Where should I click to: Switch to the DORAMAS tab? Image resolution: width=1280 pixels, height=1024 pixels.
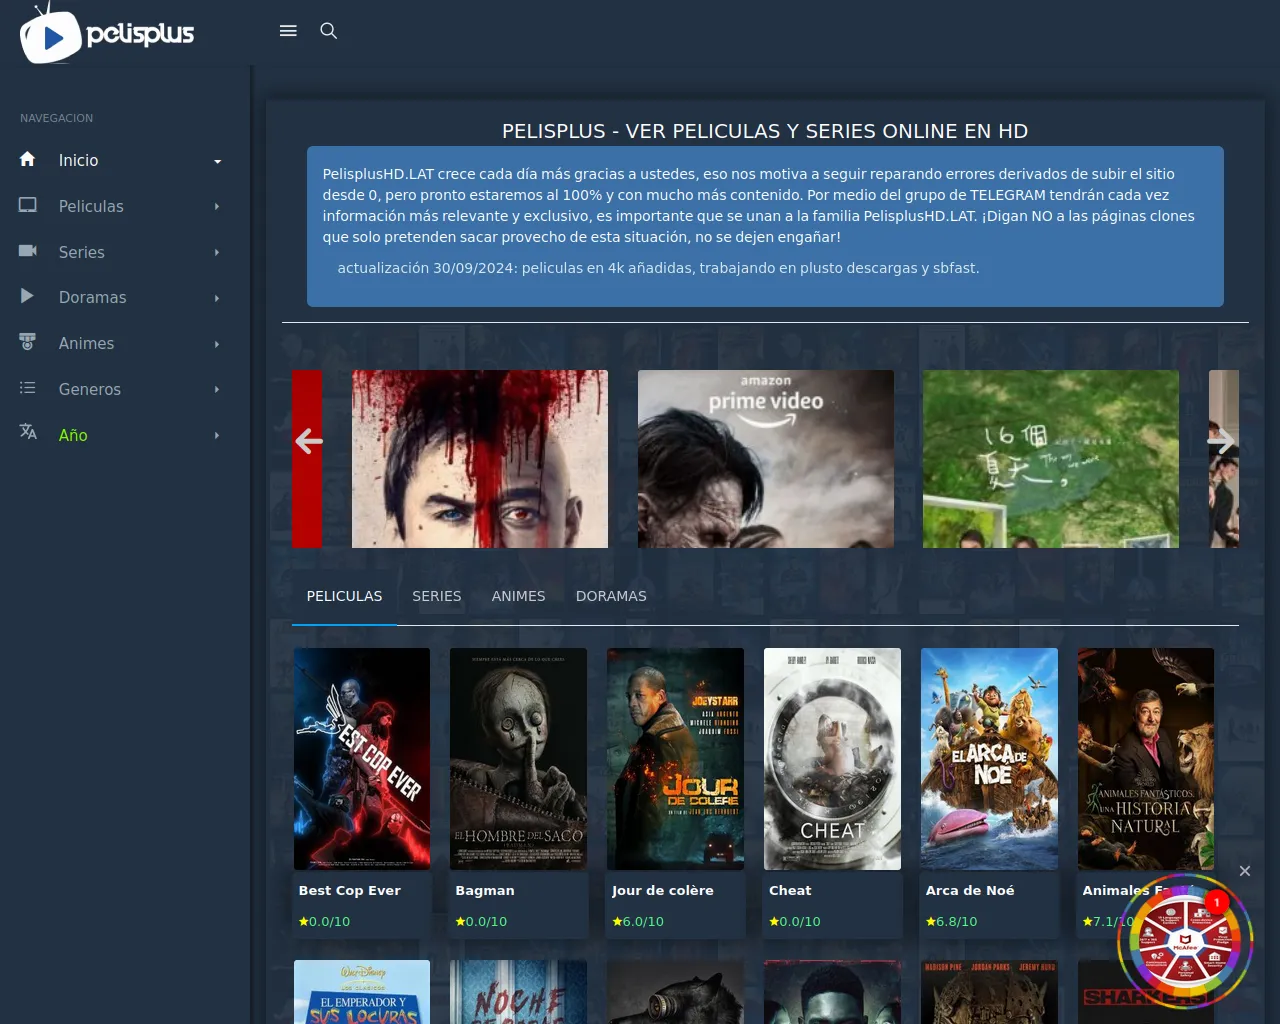click(611, 596)
